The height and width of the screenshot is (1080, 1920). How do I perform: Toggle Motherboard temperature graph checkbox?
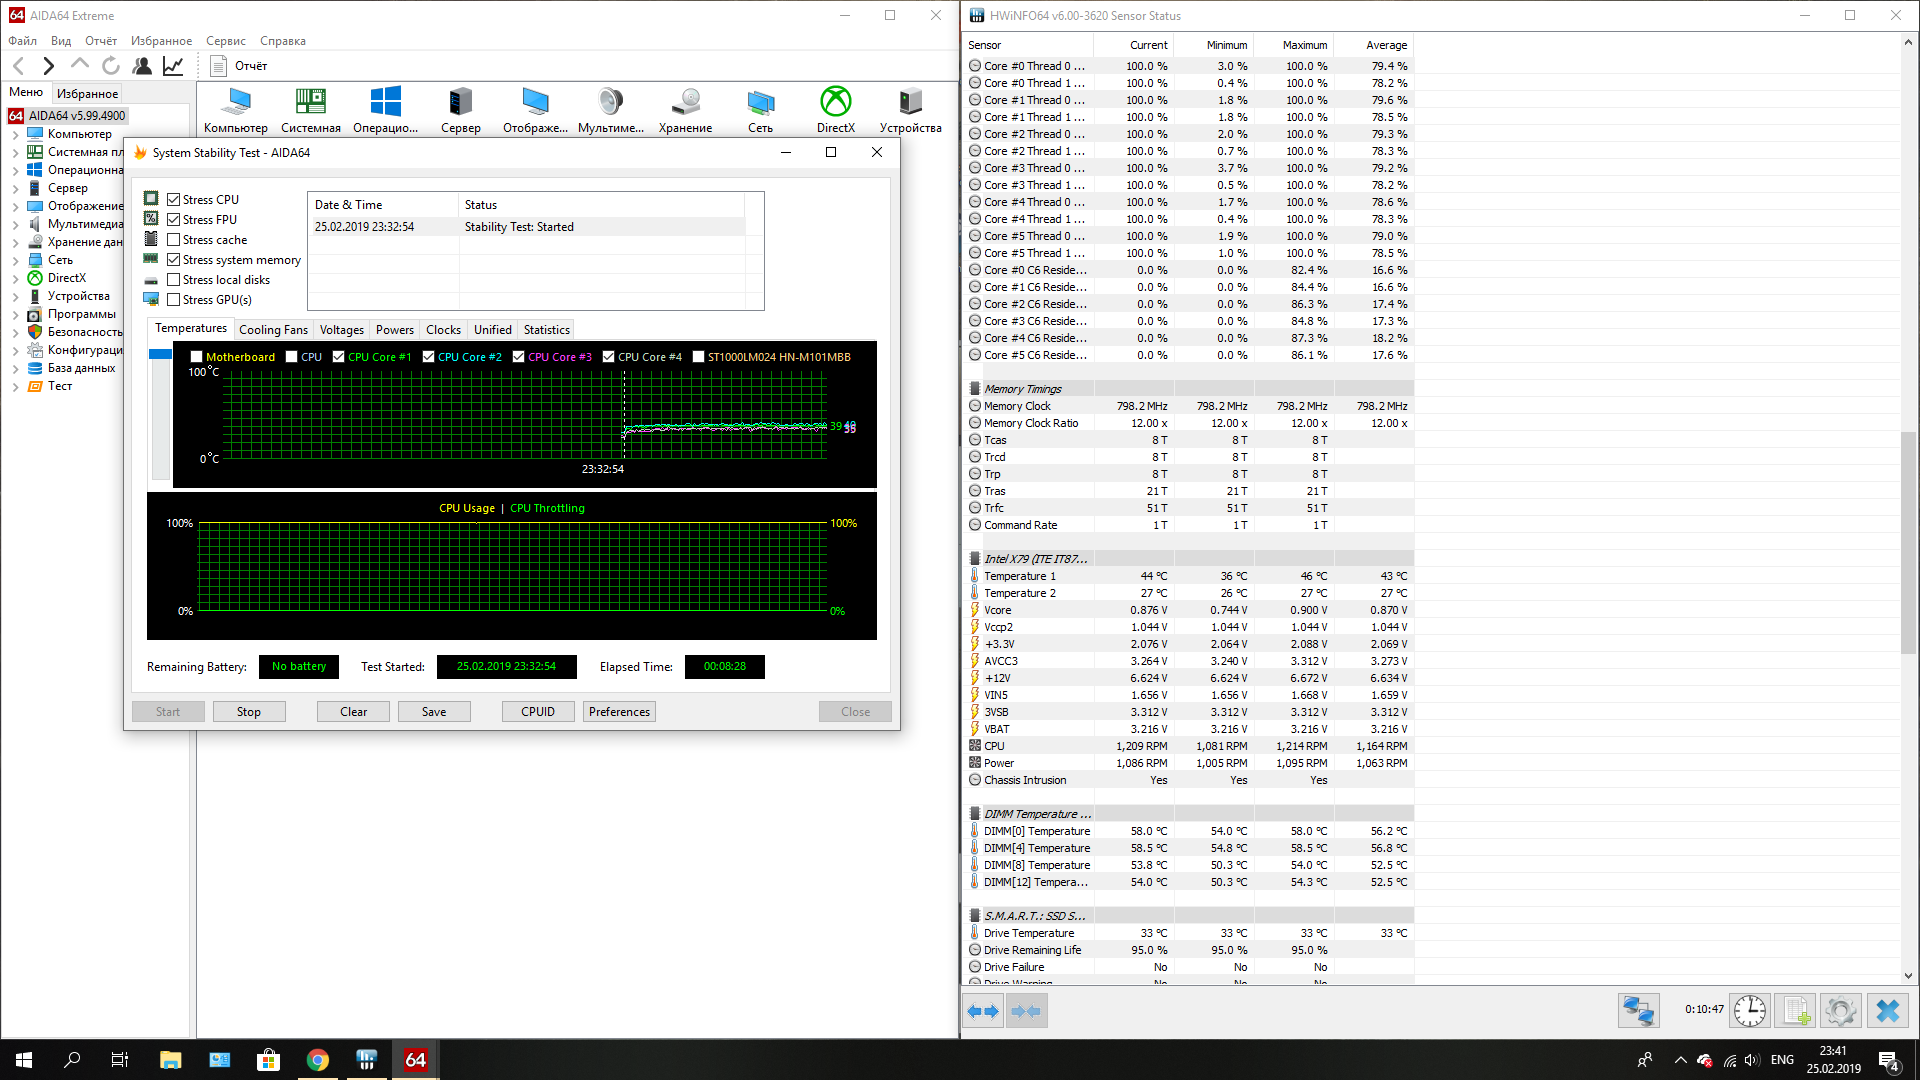click(197, 357)
